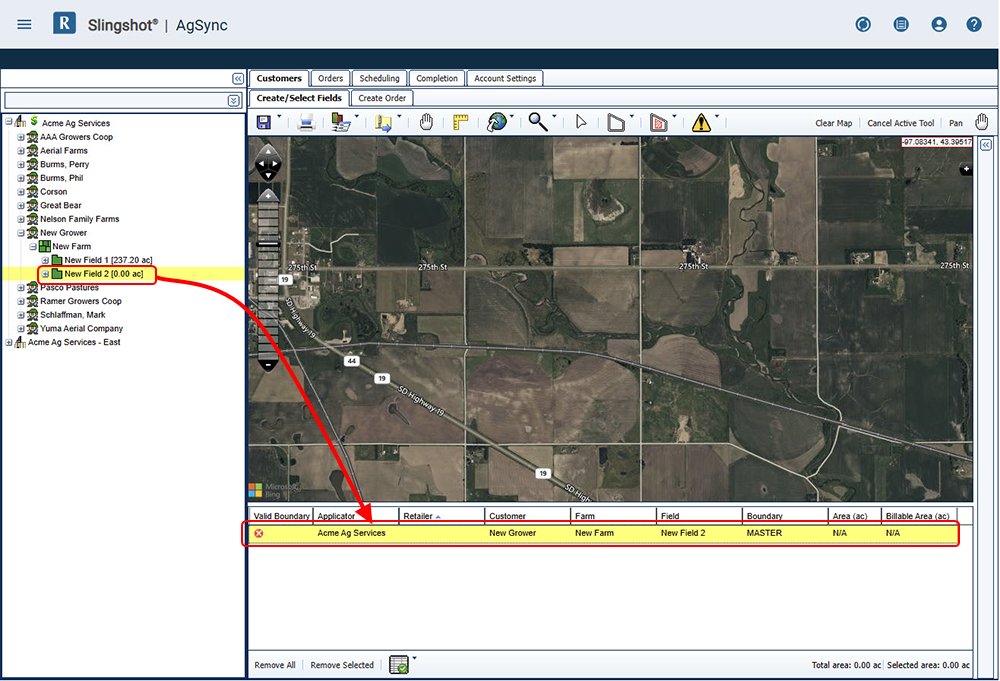Select the magnifying glass Zoom tool
This screenshot has height=681, width=1000.
(538, 122)
